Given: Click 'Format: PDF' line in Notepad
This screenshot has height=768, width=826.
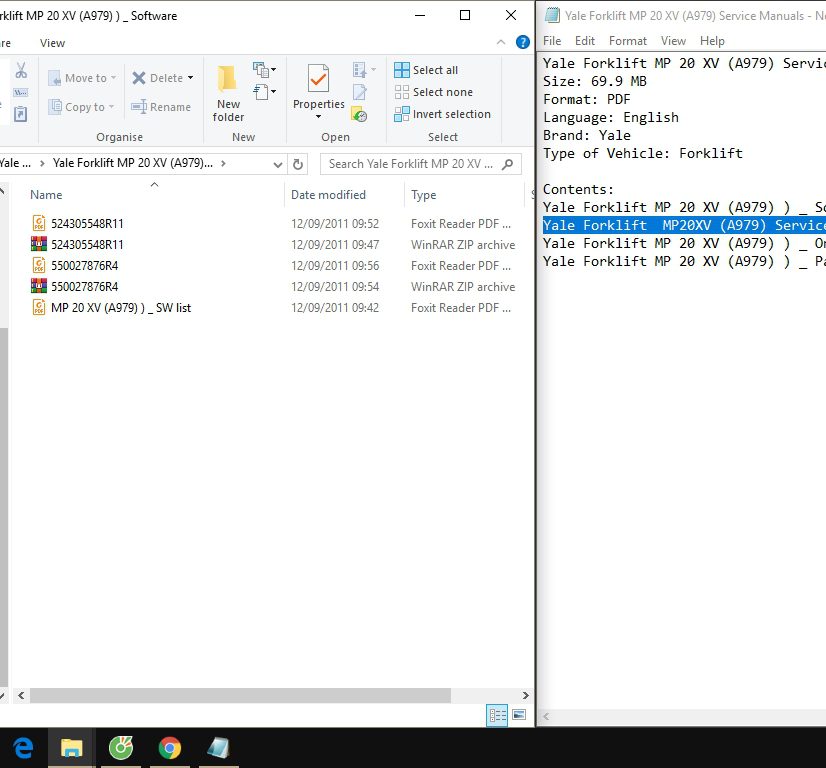Looking at the screenshot, I should click(x=586, y=100).
